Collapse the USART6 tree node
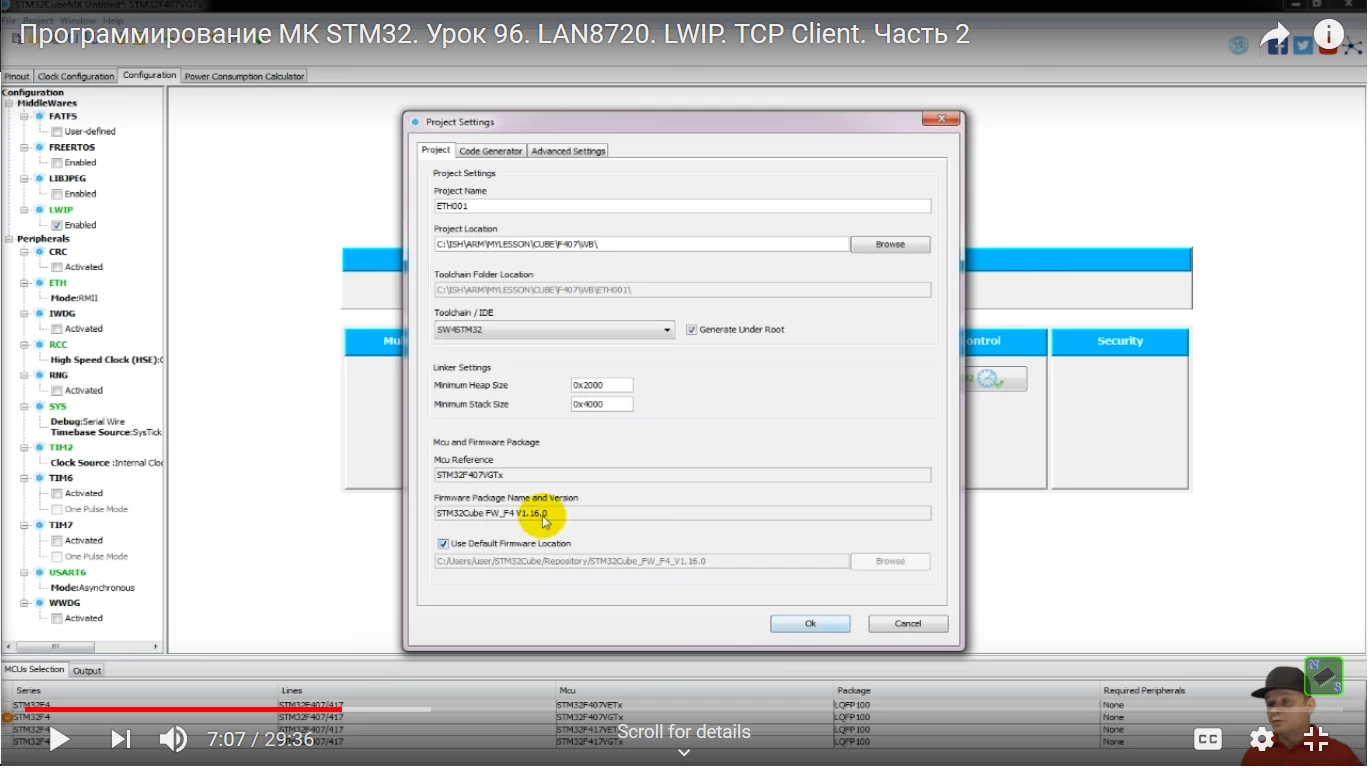The height and width of the screenshot is (768, 1372). pyautogui.click(x=25, y=573)
